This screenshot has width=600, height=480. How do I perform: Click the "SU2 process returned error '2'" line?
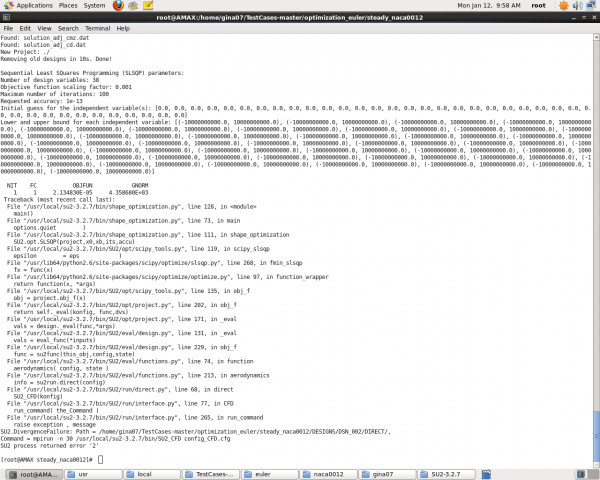[49, 446]
